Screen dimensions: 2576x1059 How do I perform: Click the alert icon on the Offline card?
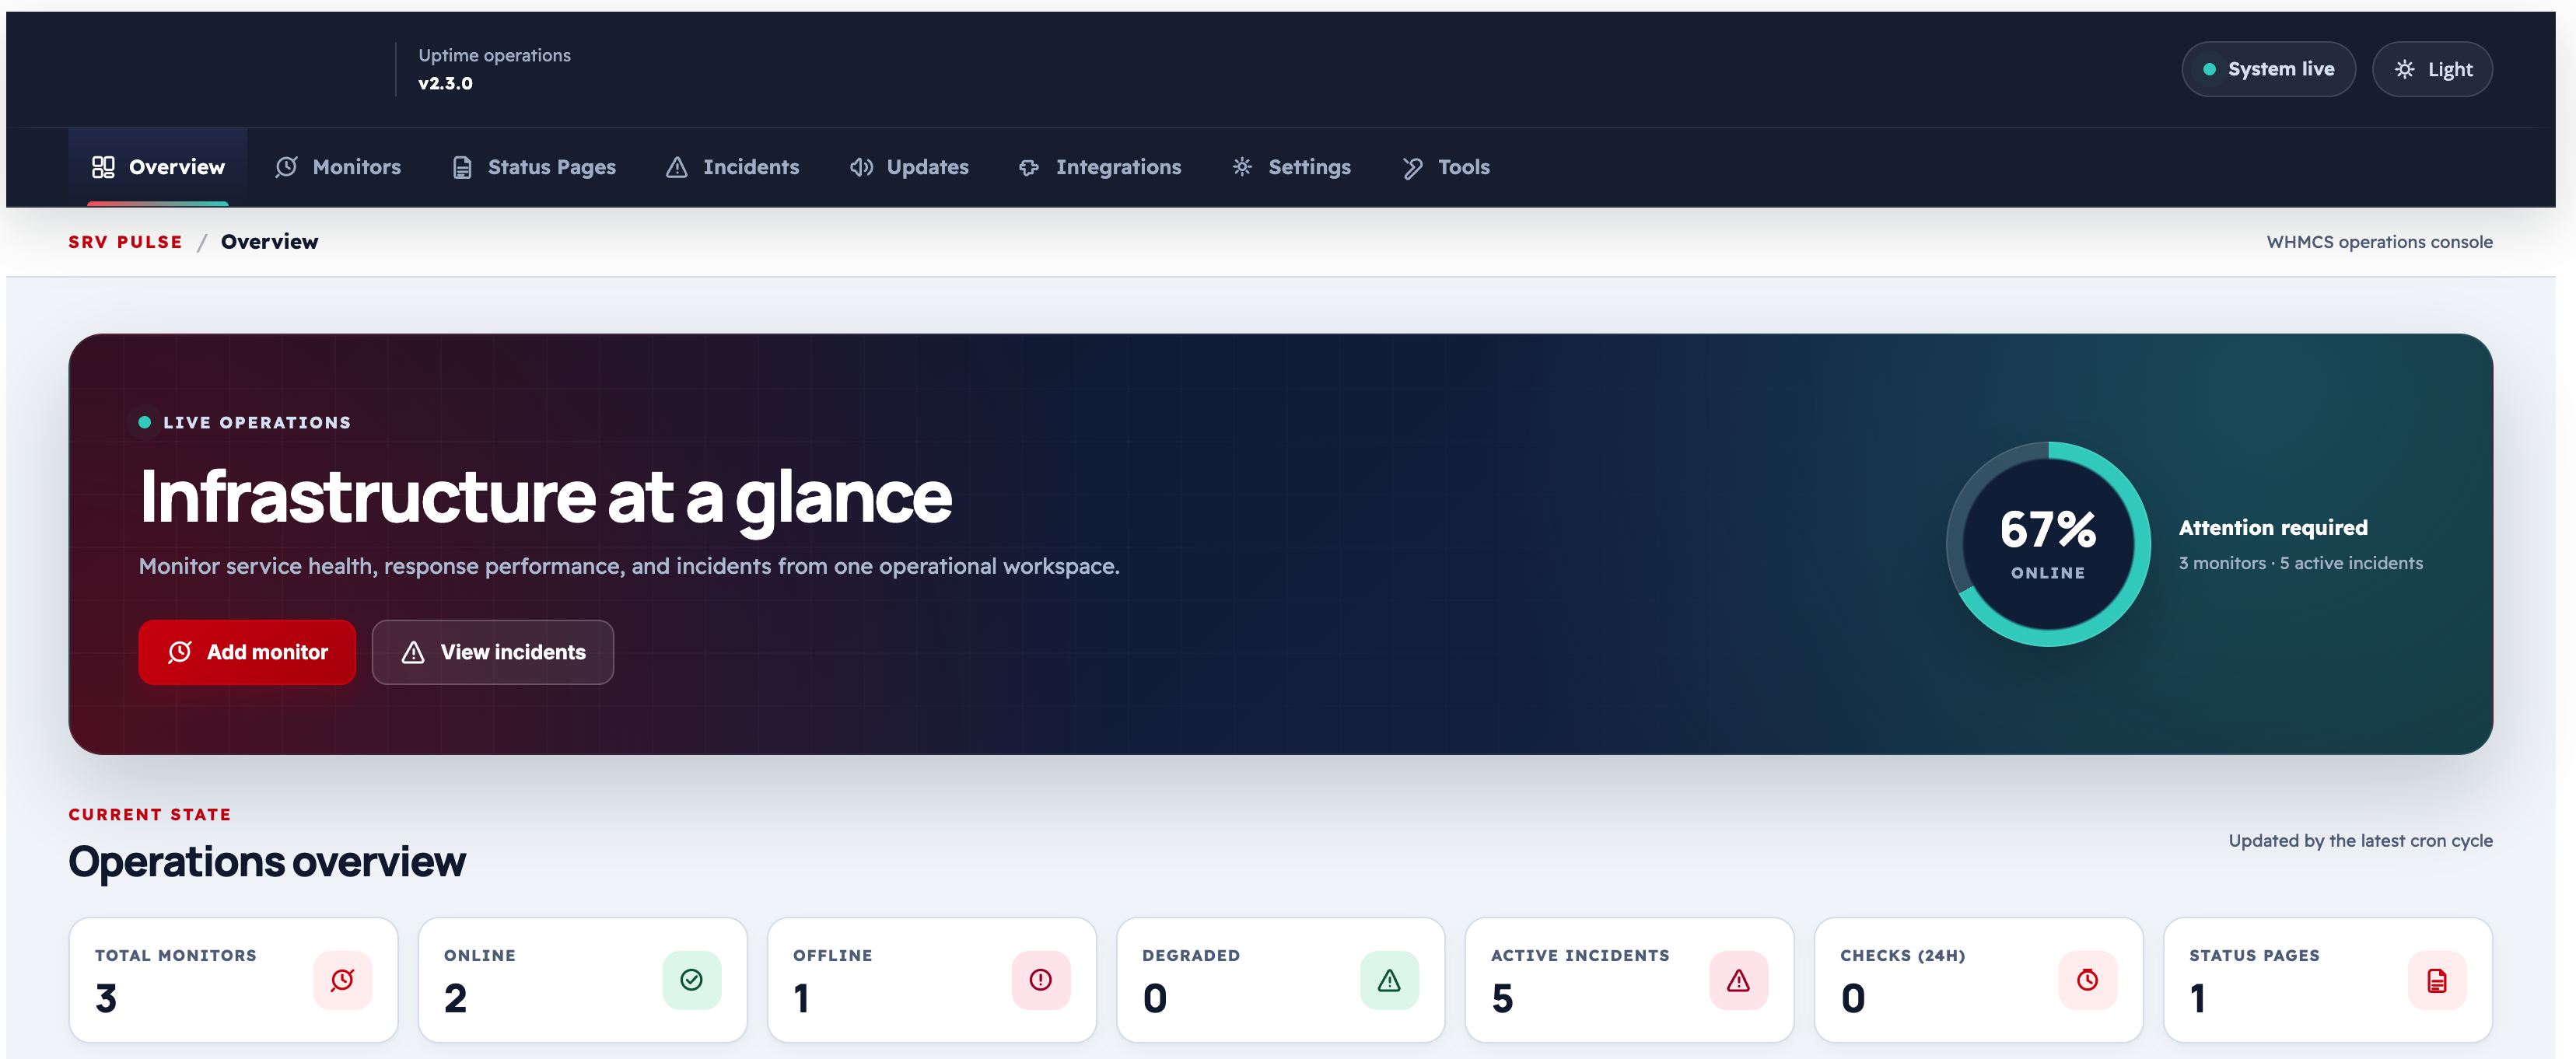point(1041,980)
